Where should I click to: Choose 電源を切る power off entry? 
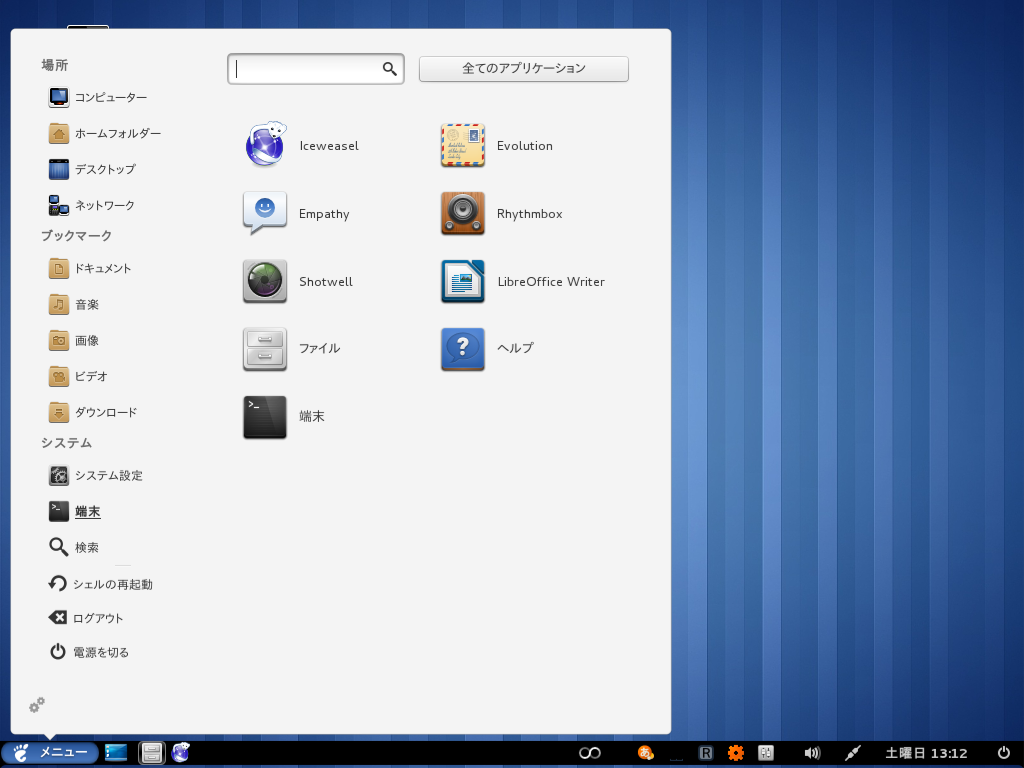pos(89,652)
